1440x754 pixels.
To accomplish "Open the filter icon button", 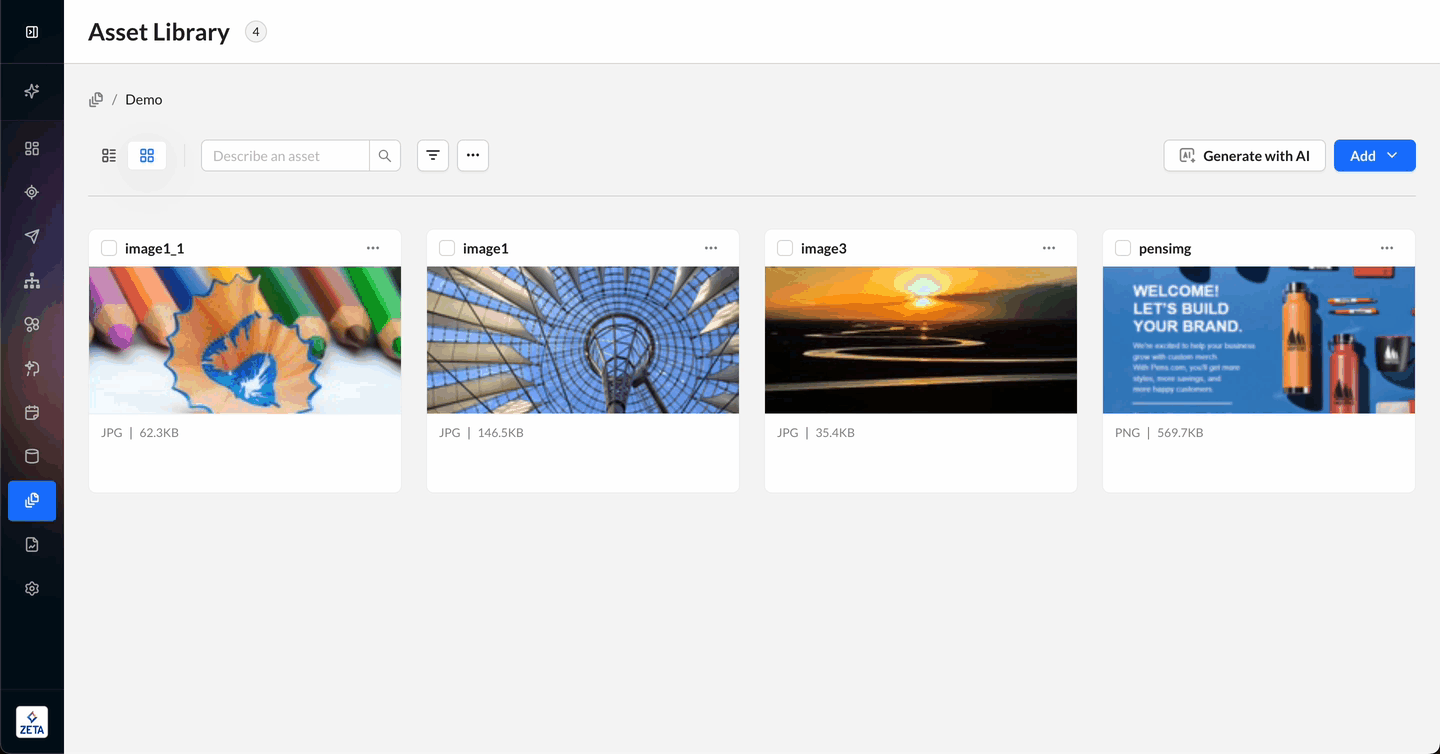I will click(x=433, y=156).
